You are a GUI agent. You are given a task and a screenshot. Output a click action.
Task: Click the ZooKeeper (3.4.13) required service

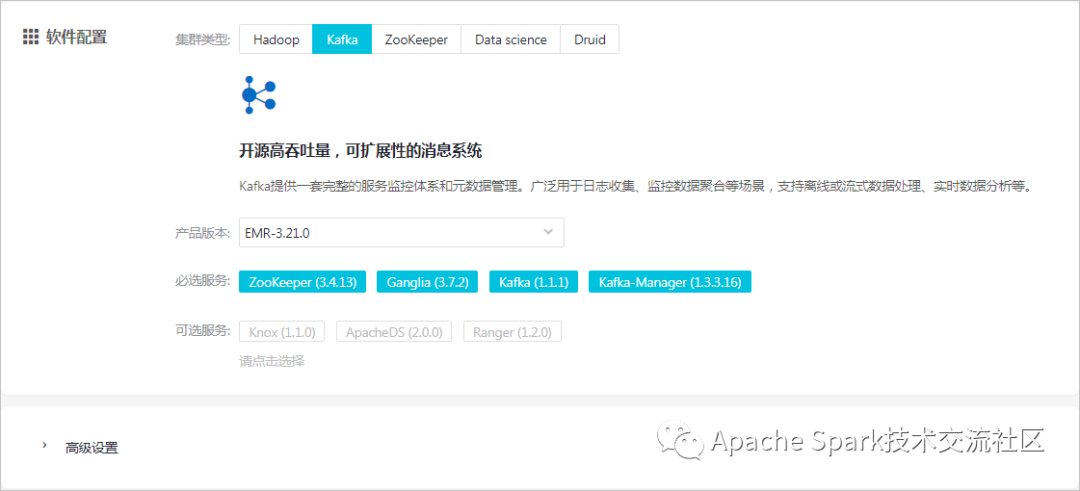[x=302, y=282]
